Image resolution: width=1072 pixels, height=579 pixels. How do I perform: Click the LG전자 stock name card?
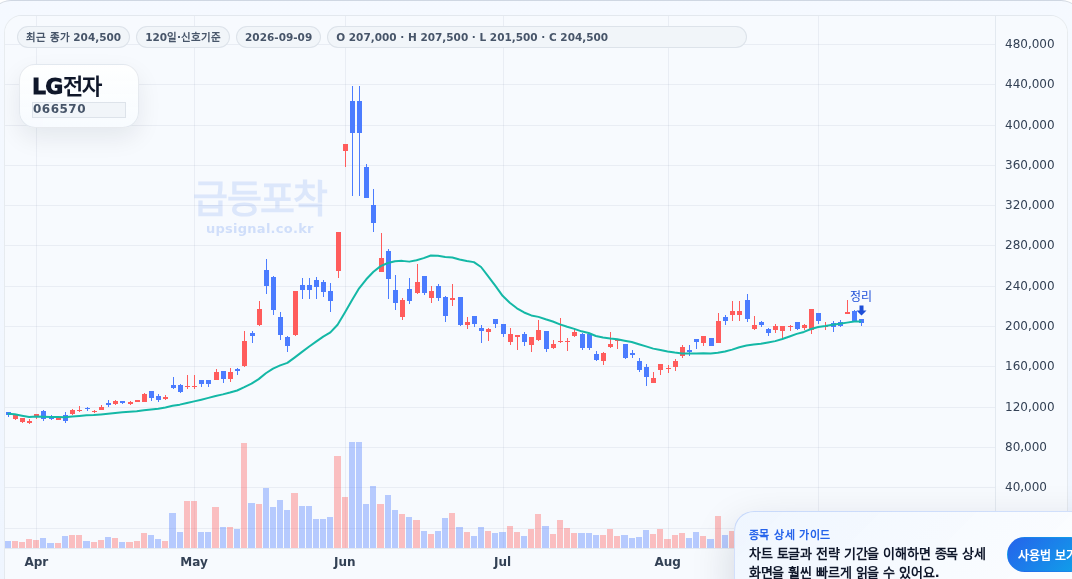[x=79, y=96]
